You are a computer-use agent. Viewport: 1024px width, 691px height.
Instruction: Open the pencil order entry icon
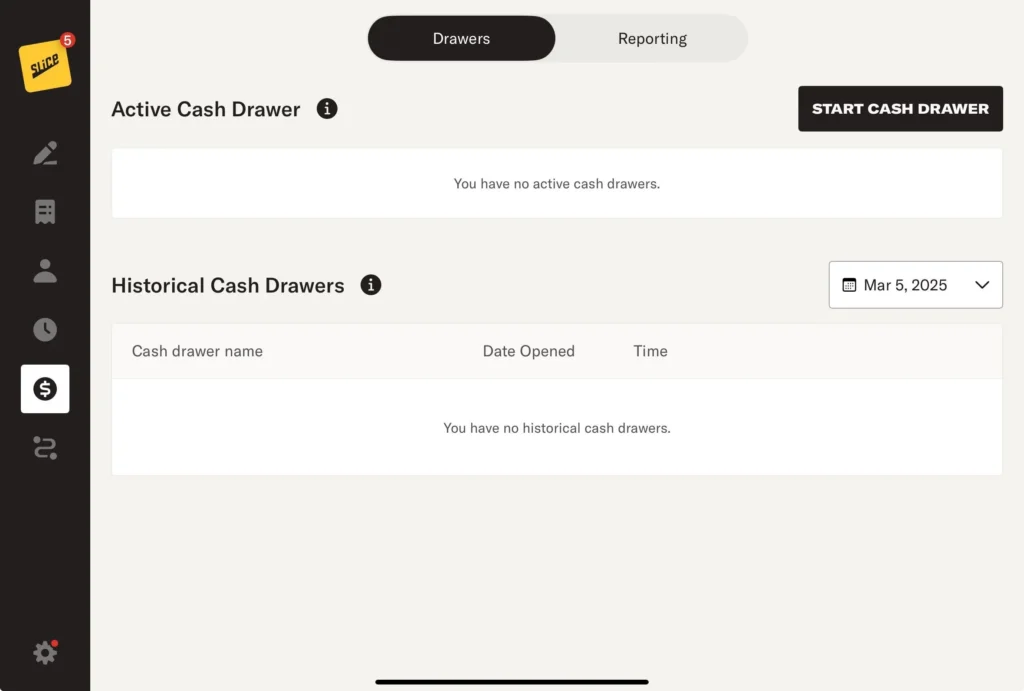pos(45,153)
